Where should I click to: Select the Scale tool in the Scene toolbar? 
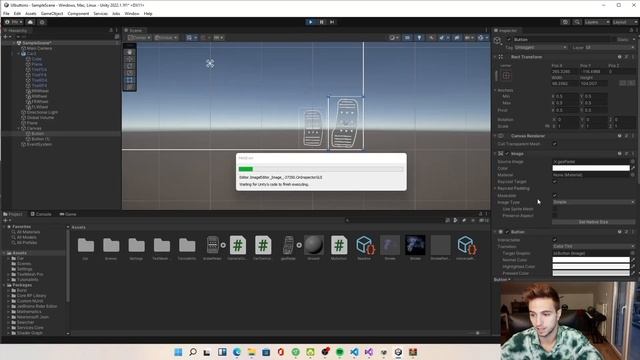coord(129,73)
